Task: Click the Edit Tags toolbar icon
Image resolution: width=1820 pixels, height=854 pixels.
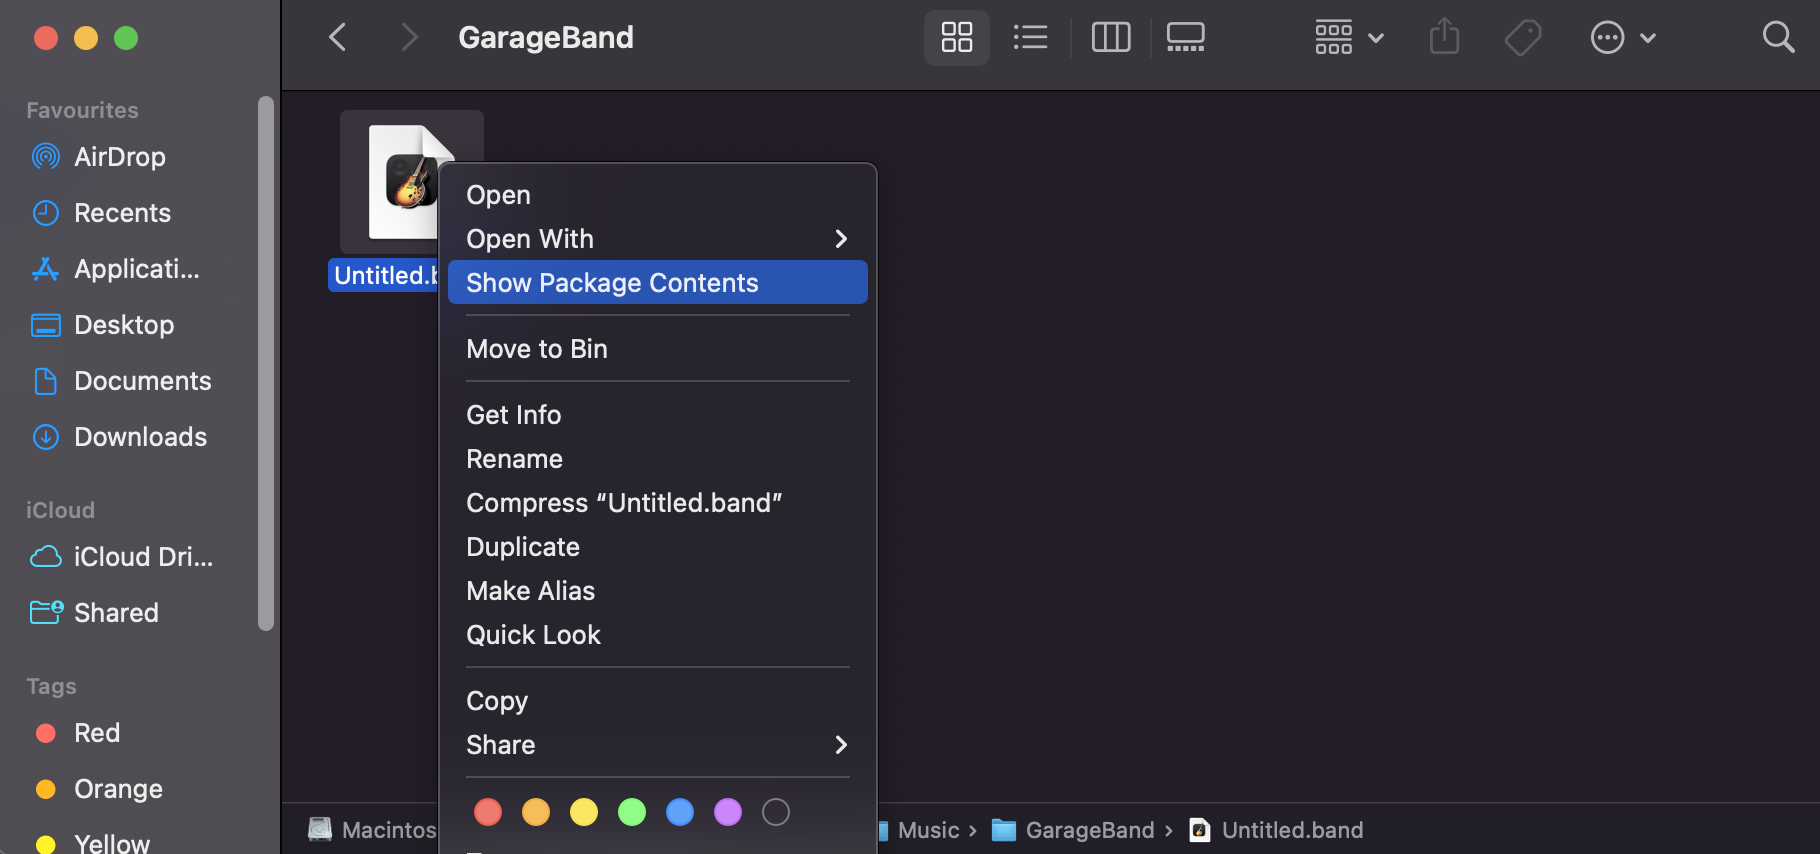Action: 1523,38
